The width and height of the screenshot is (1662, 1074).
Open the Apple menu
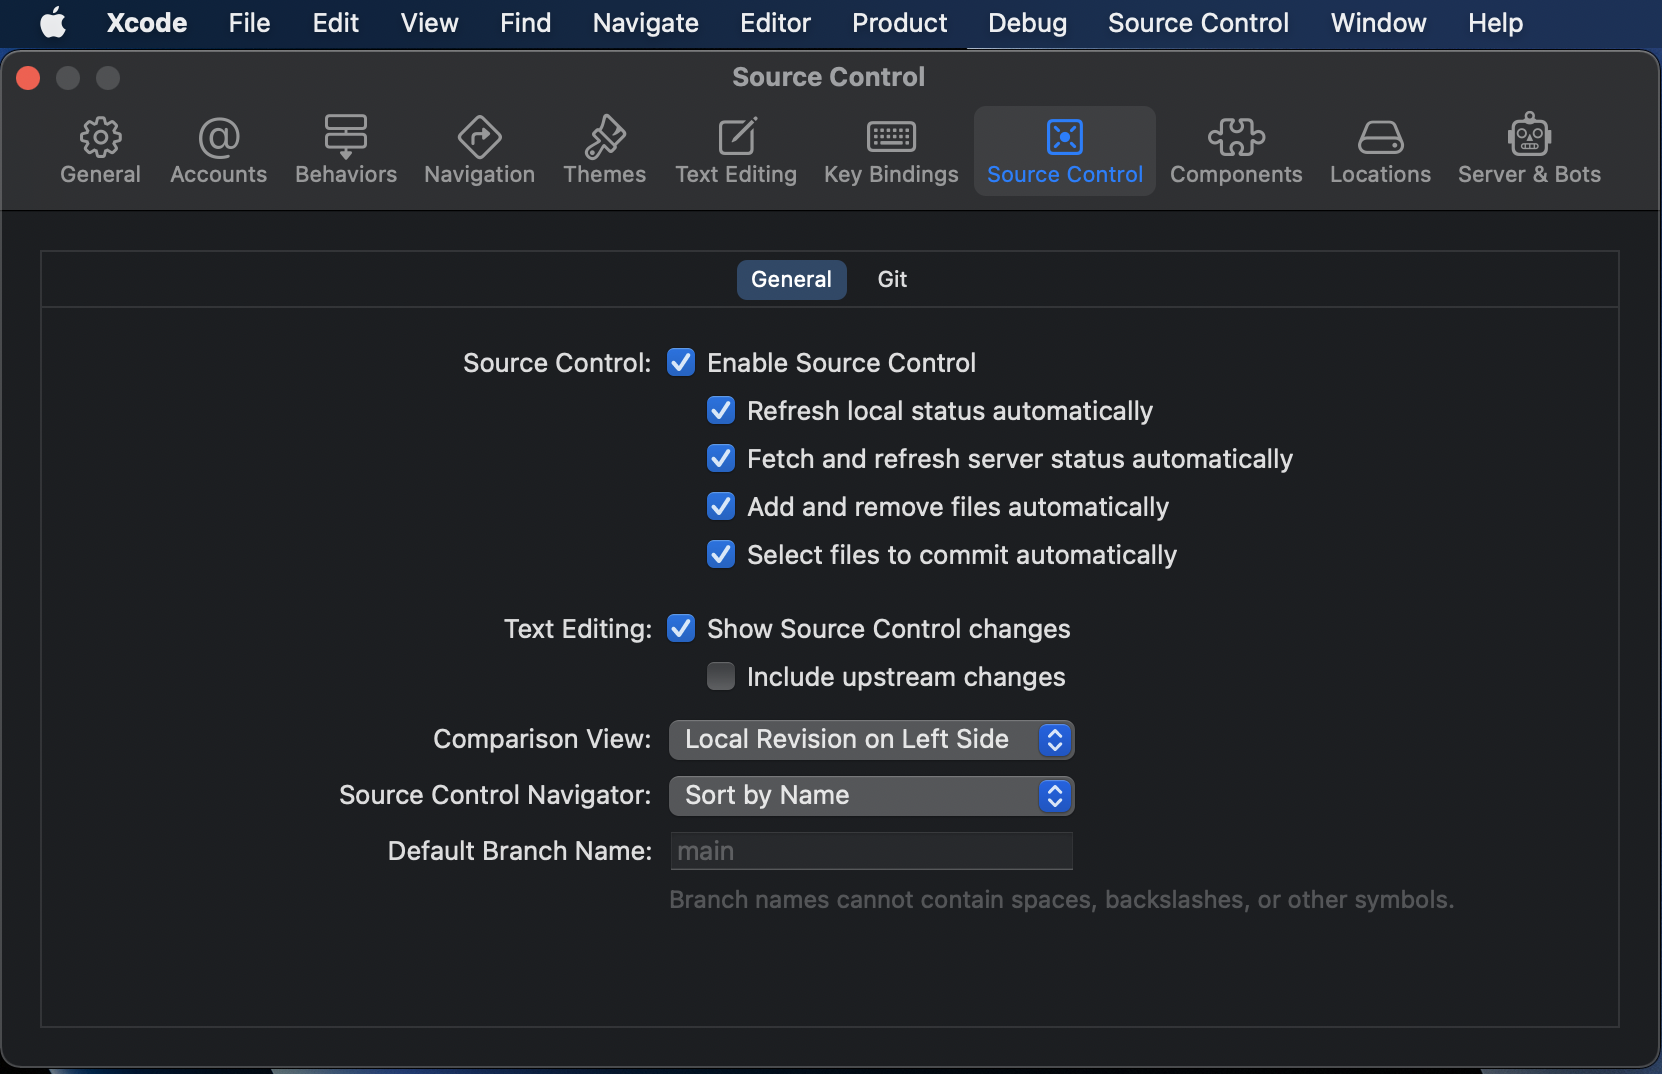point(53,23)
